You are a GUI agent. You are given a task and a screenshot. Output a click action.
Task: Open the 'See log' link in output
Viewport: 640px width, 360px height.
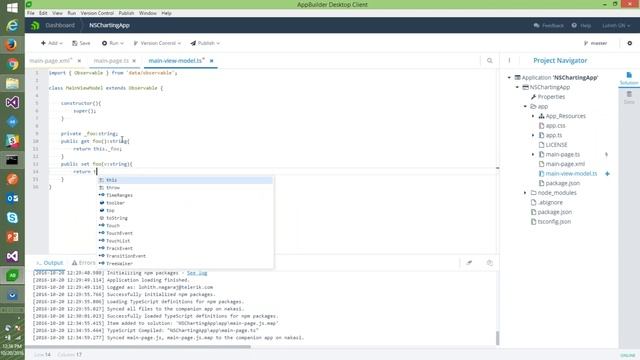point(197,273)
